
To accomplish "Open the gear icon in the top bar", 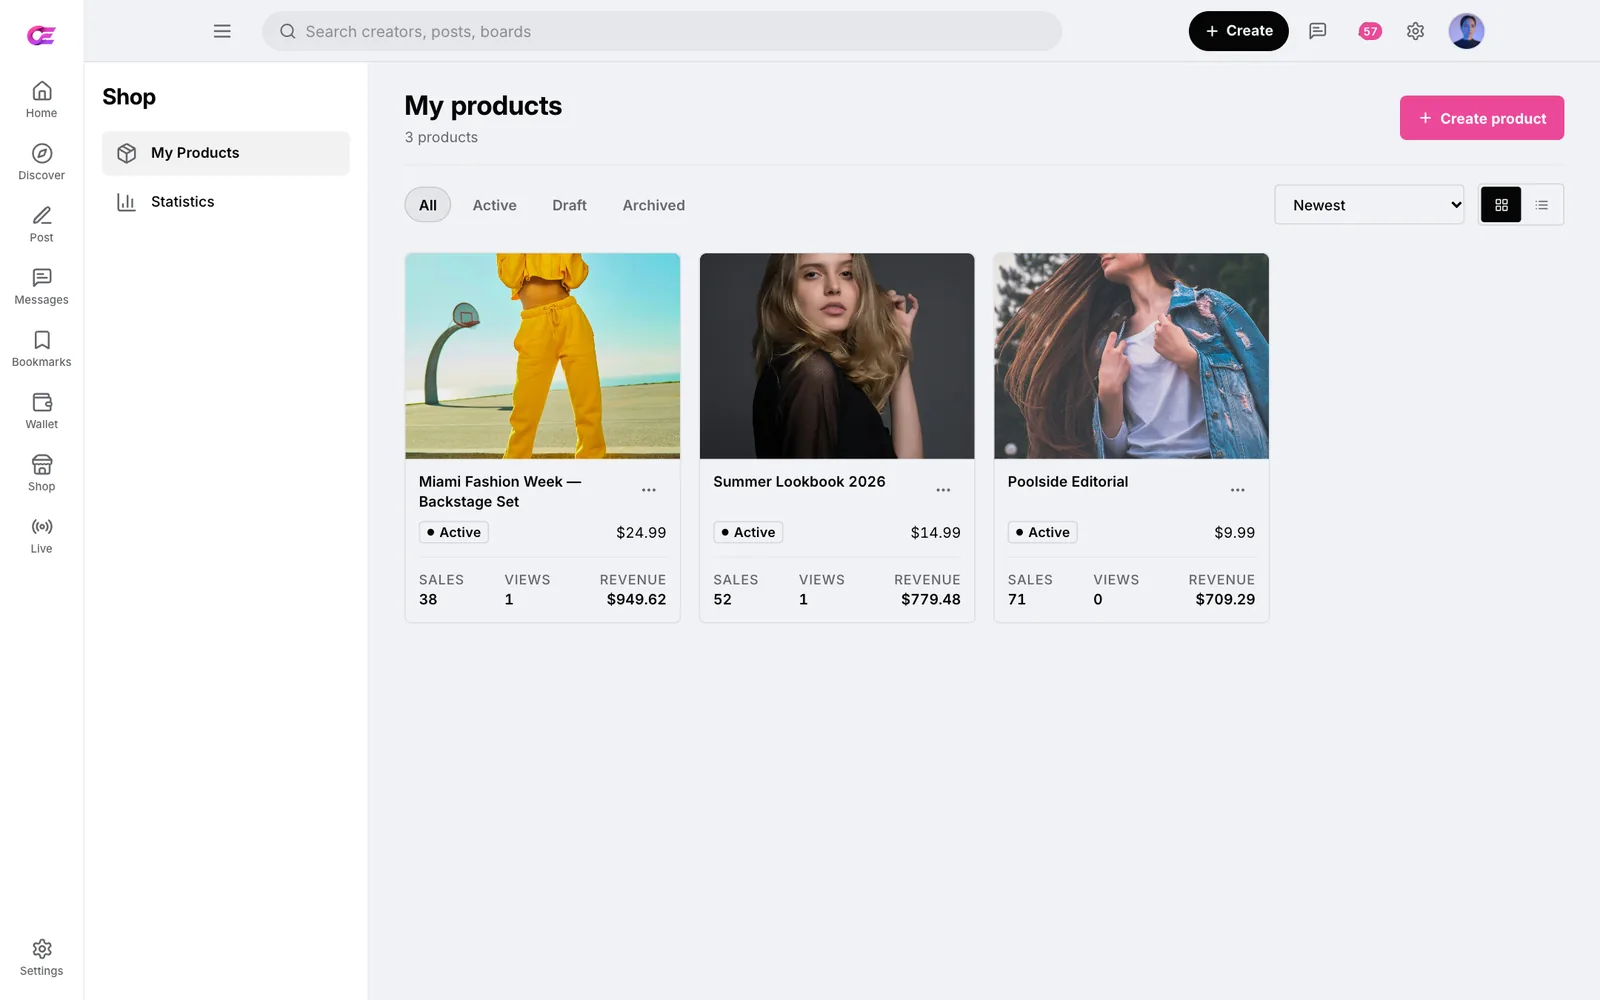I will click(x=1415, y=31).
